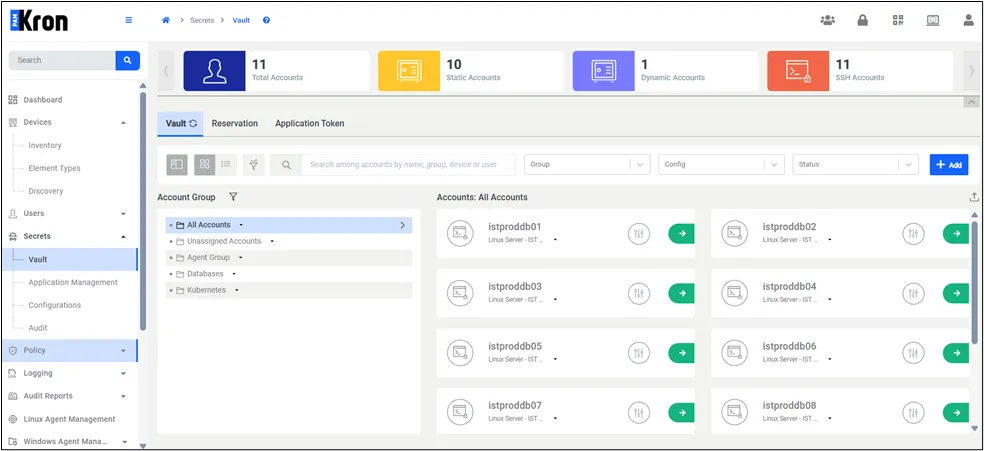Go to home via breadcrumb house icon
Screen dimensions: 984x451
click(166, 20)
